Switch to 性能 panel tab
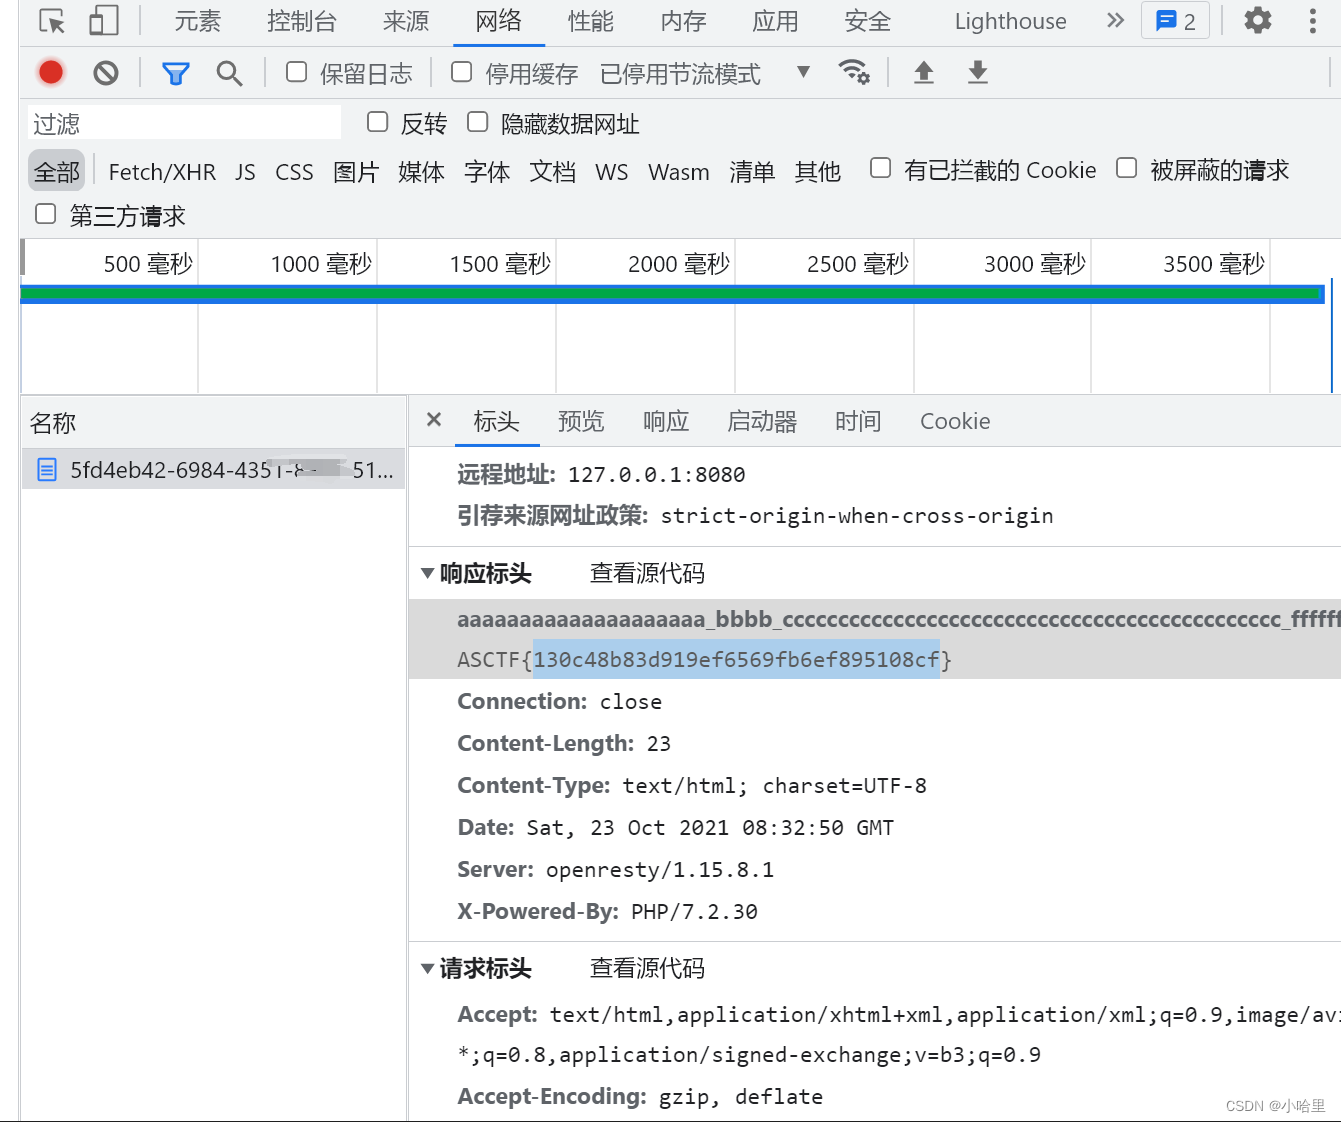The image size is (1341, 1122). (590, 21)
